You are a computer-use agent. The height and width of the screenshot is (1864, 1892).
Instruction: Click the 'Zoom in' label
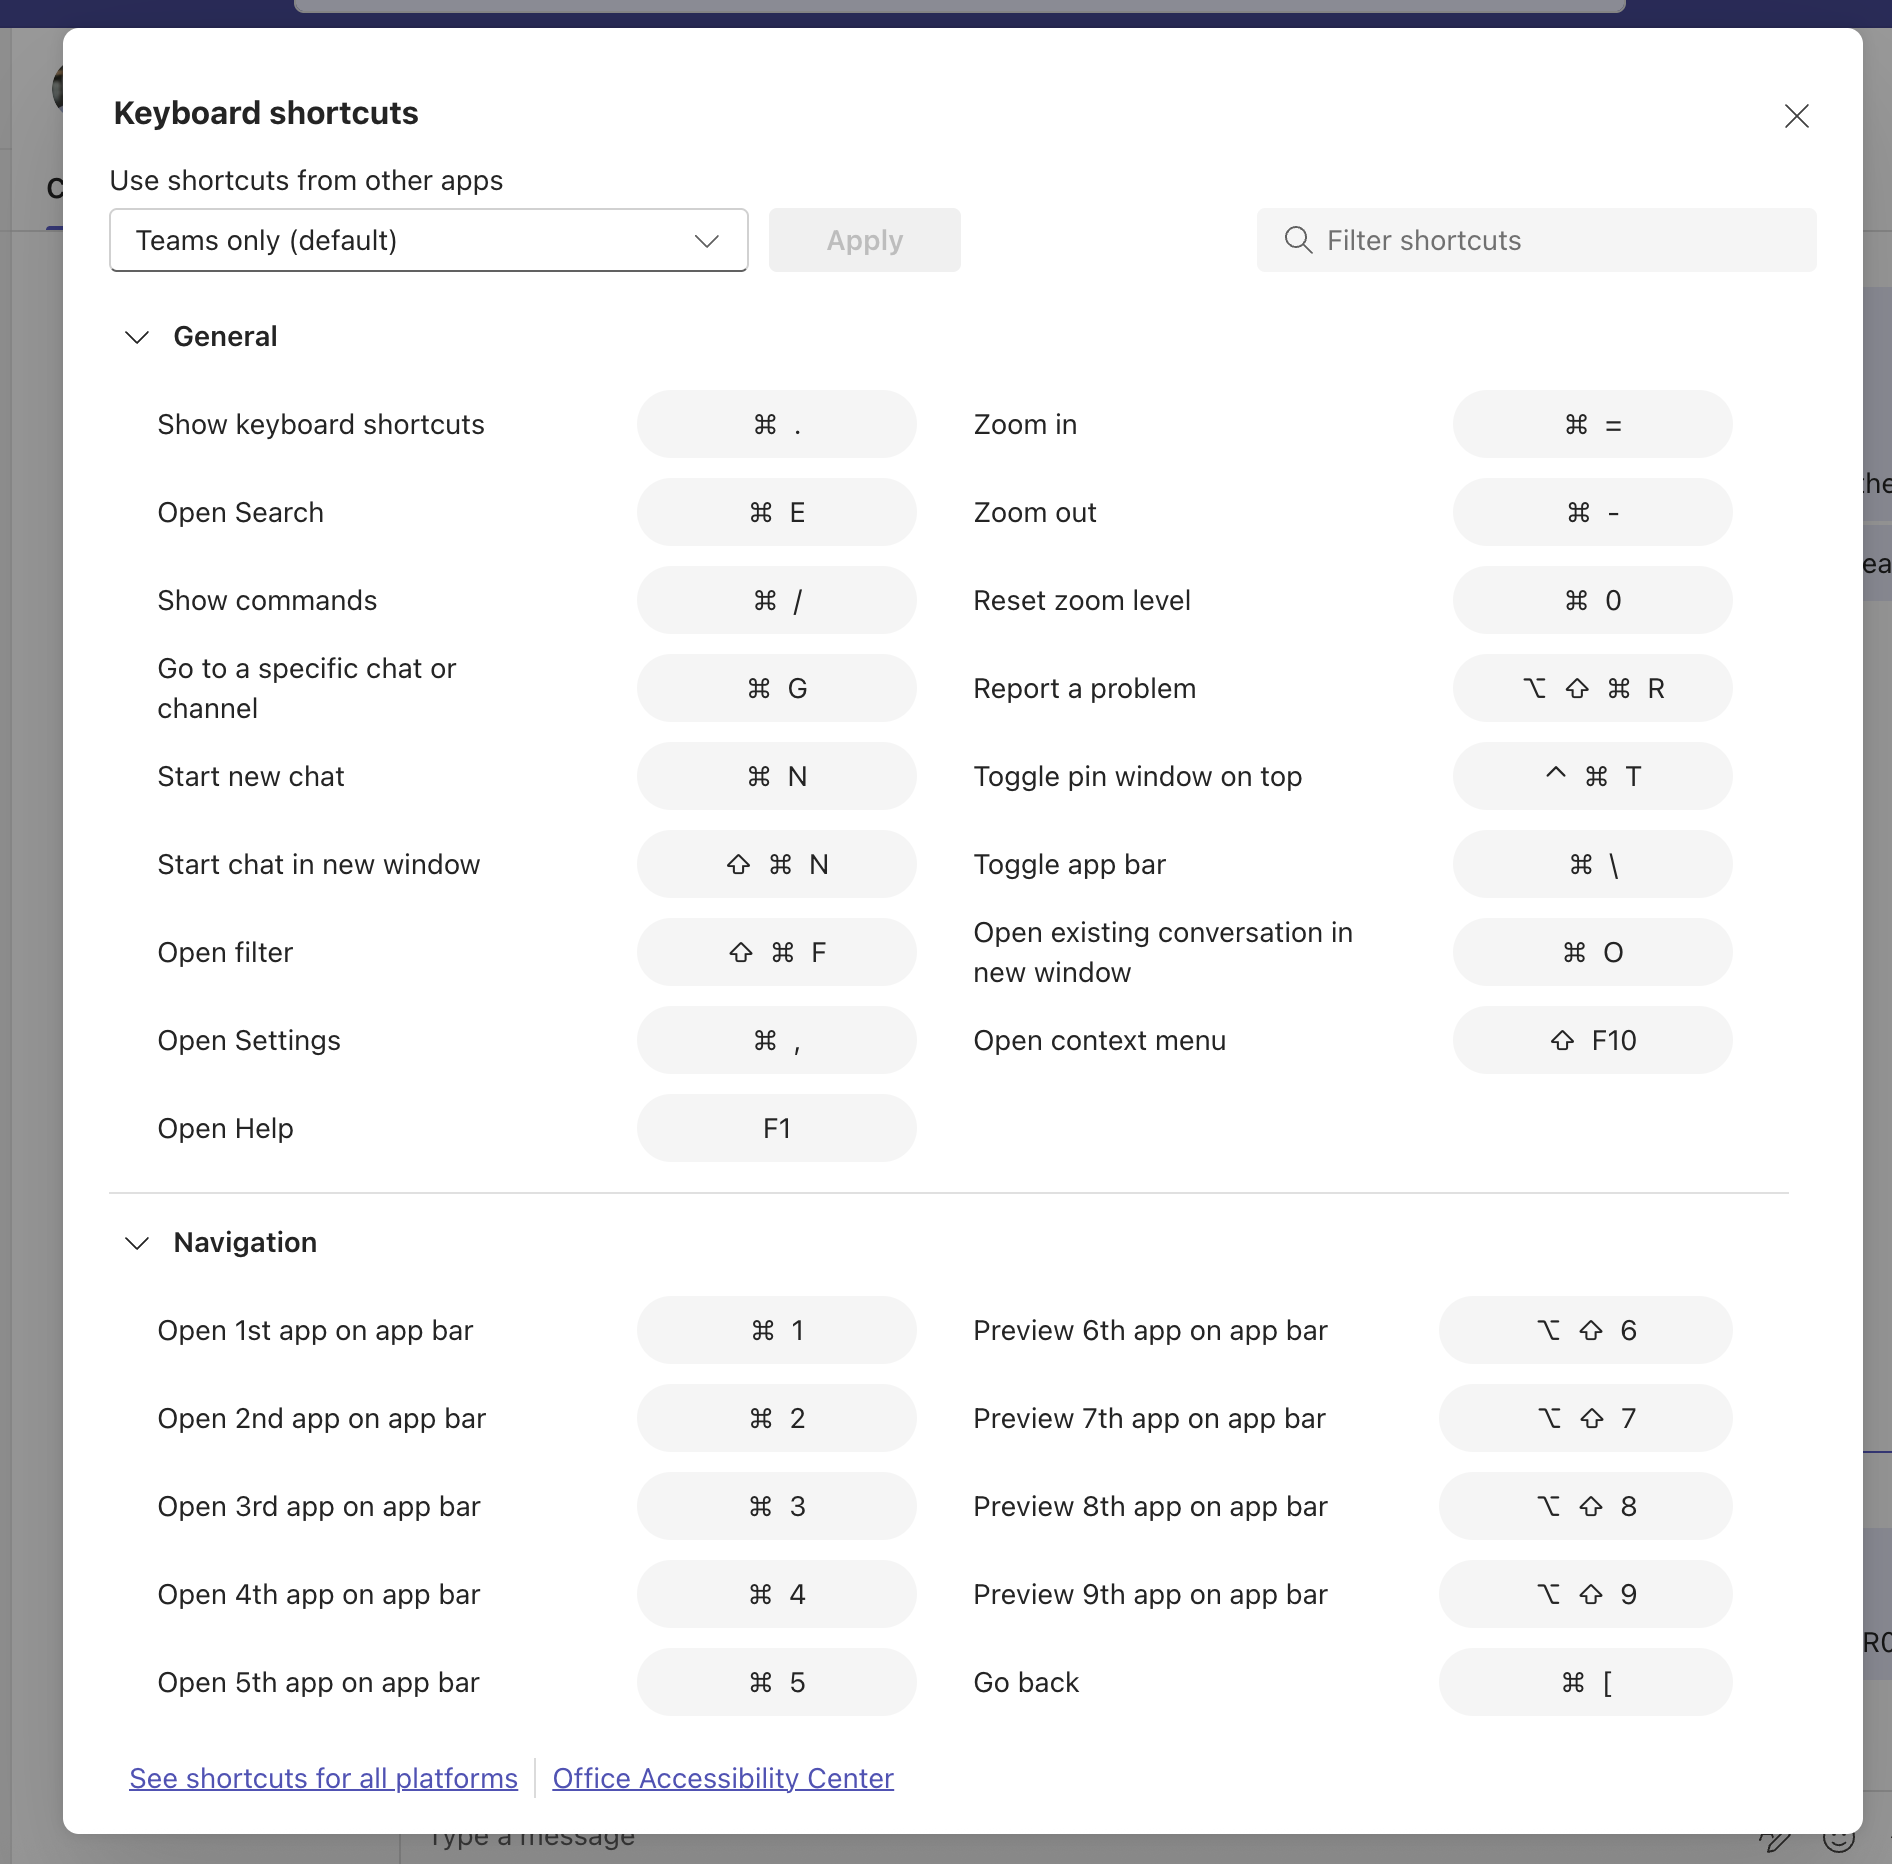[x=1025, y=424]
